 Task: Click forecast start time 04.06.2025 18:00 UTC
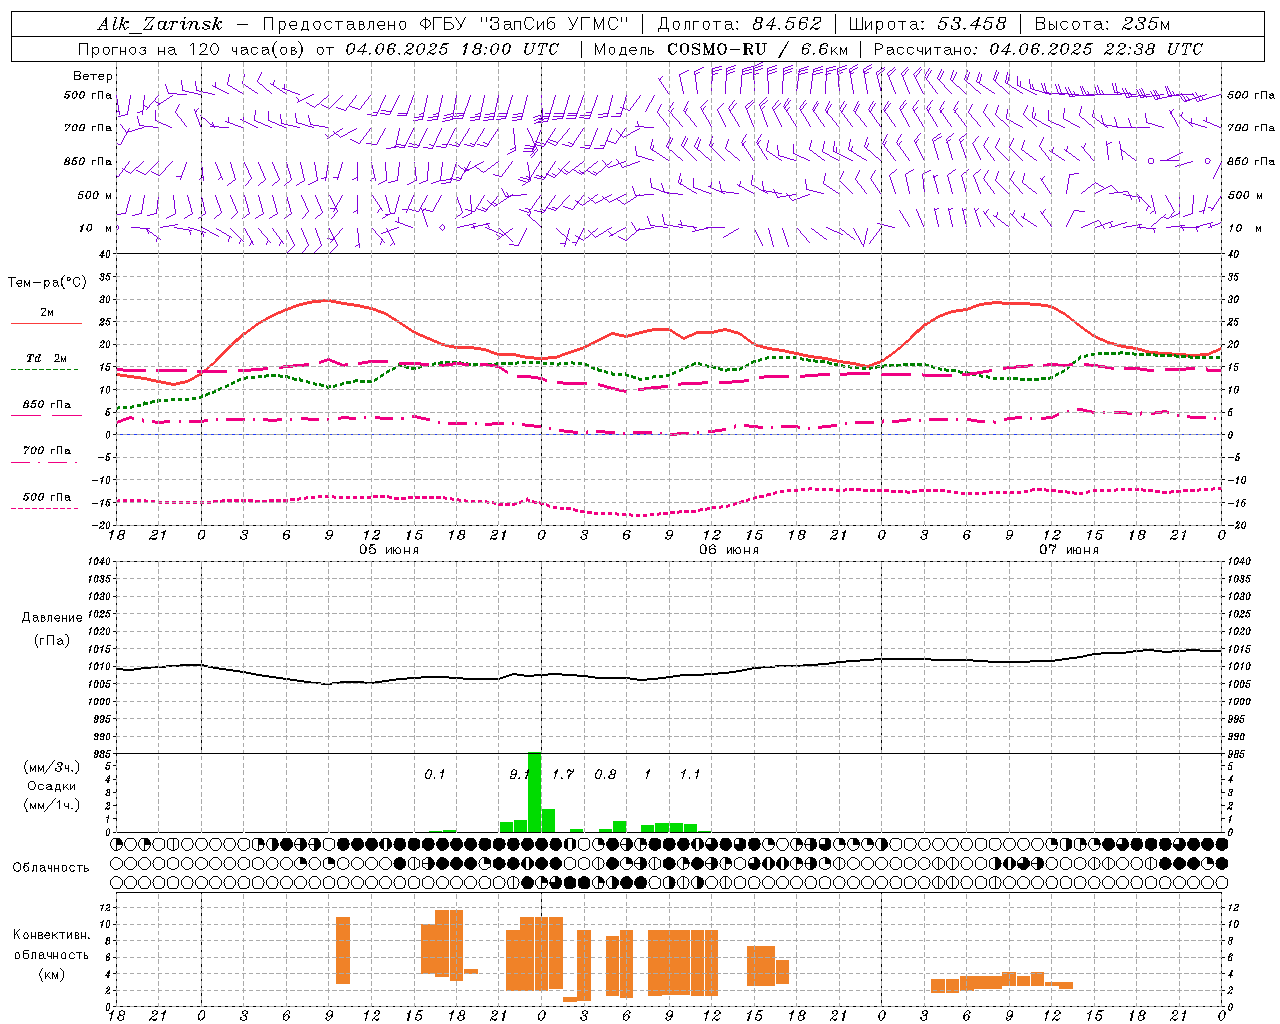click(x=452, y=49)
